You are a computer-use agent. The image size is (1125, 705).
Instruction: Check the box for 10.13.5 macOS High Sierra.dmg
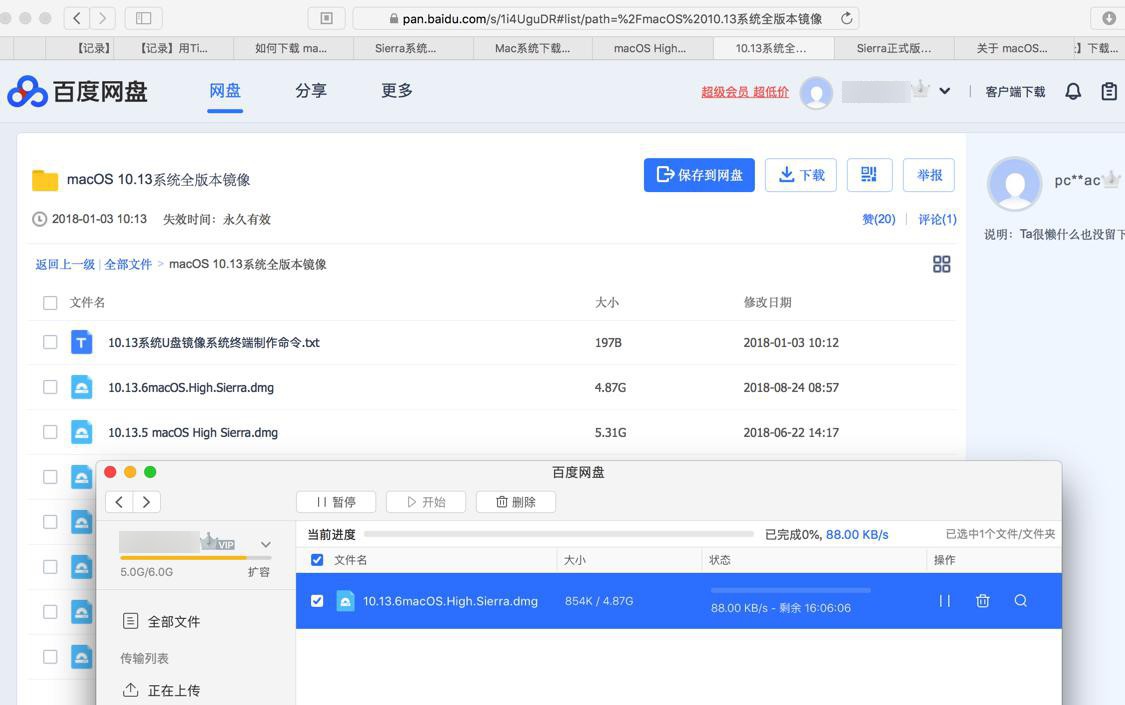click(x=50, y=432)
